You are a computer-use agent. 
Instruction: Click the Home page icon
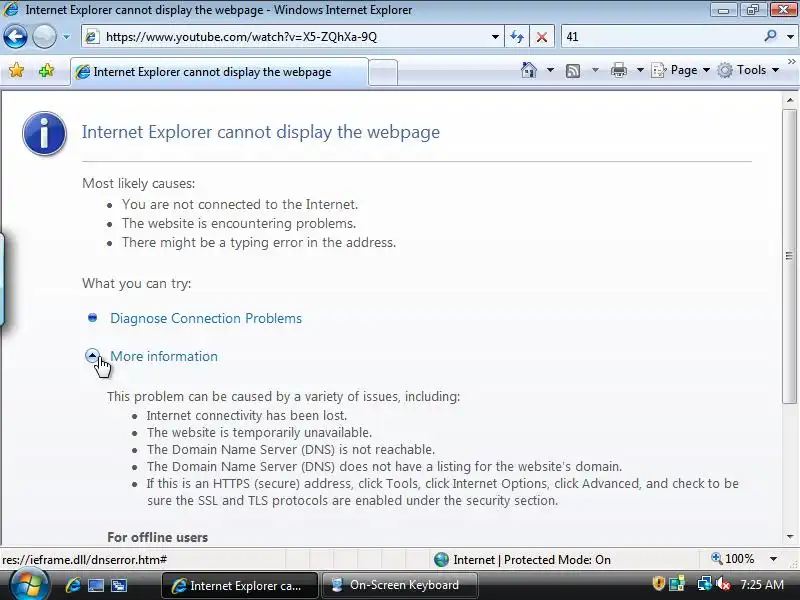(529, 70)
